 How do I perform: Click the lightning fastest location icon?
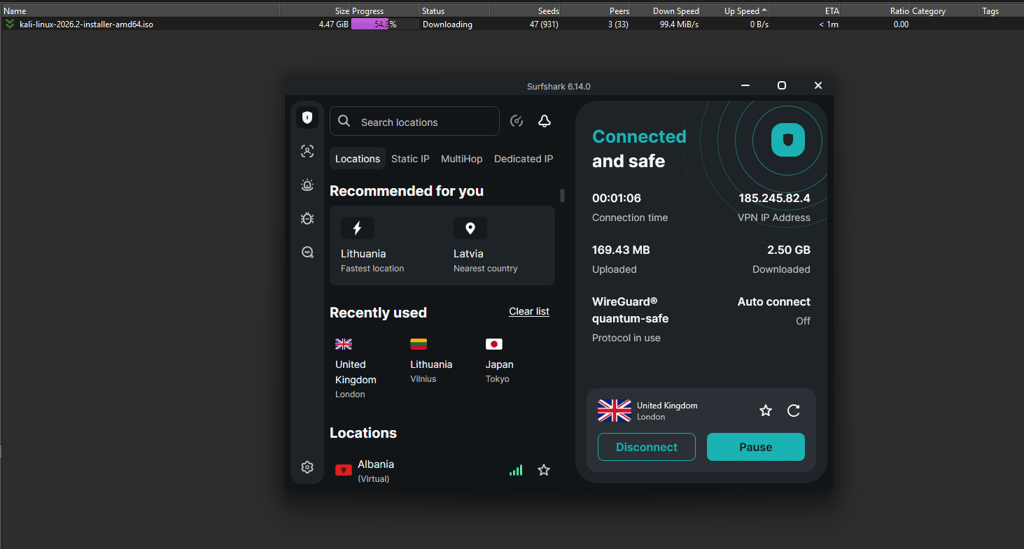357,228
